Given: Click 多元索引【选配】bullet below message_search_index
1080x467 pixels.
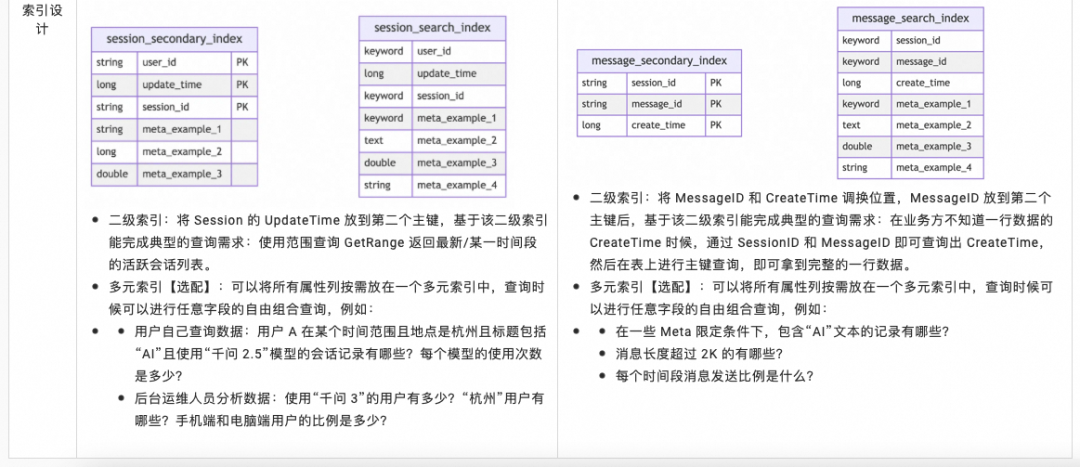Looking at the screenshot, I should tap(822, 297).
